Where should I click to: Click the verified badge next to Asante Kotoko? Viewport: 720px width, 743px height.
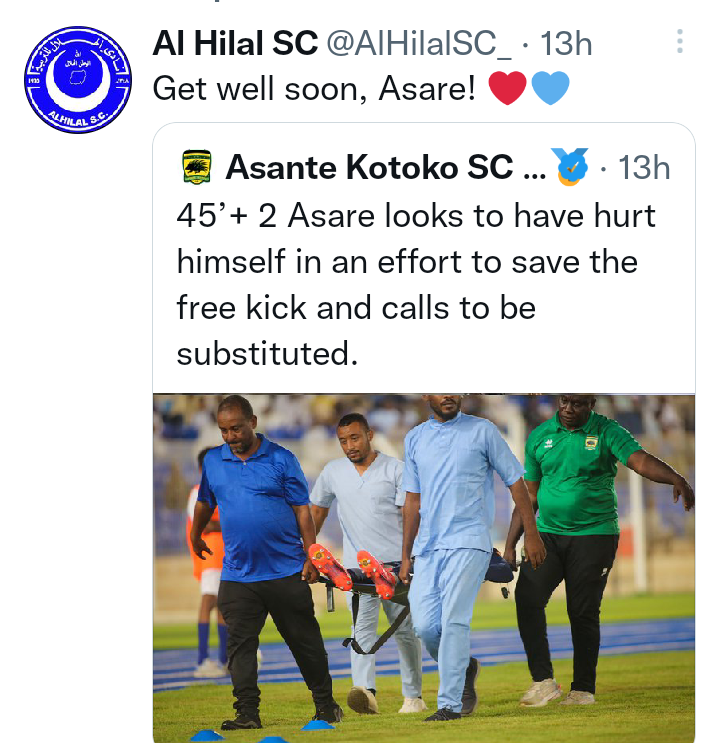pyautogui.click(x=571, y=167)
